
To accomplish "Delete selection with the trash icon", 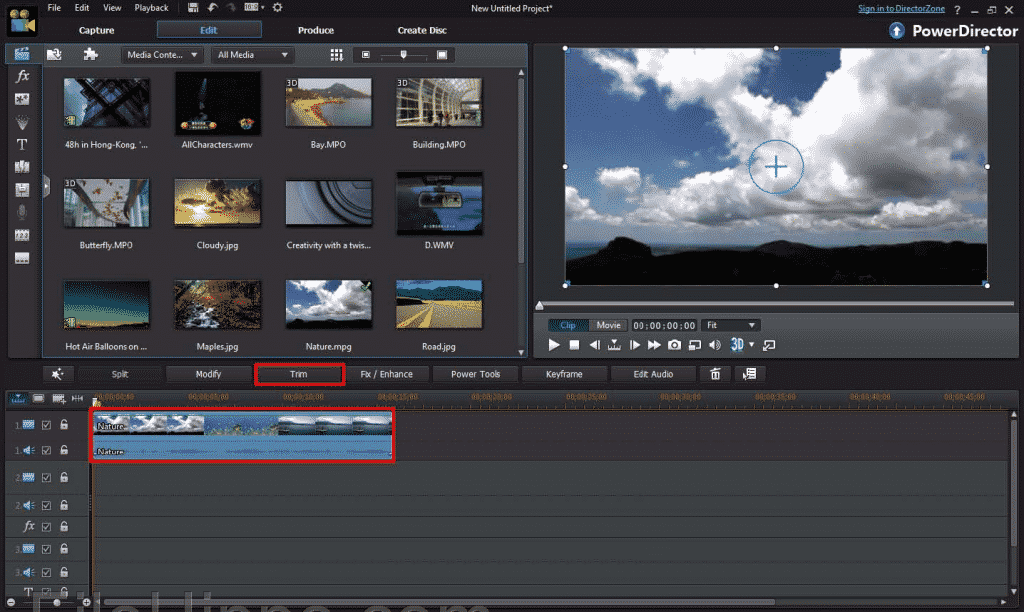I will point(716,373).
